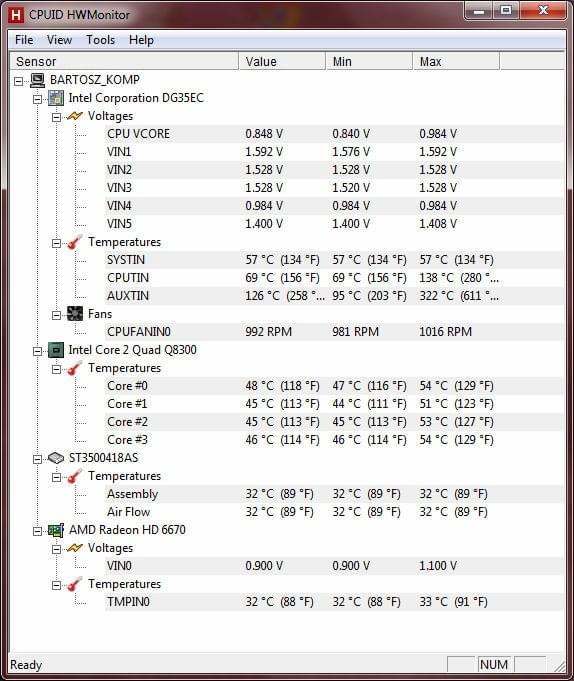This screenshot has width=574, height=681.
Task: Select the VIN2 voltage row
Action: pos(334,170)
